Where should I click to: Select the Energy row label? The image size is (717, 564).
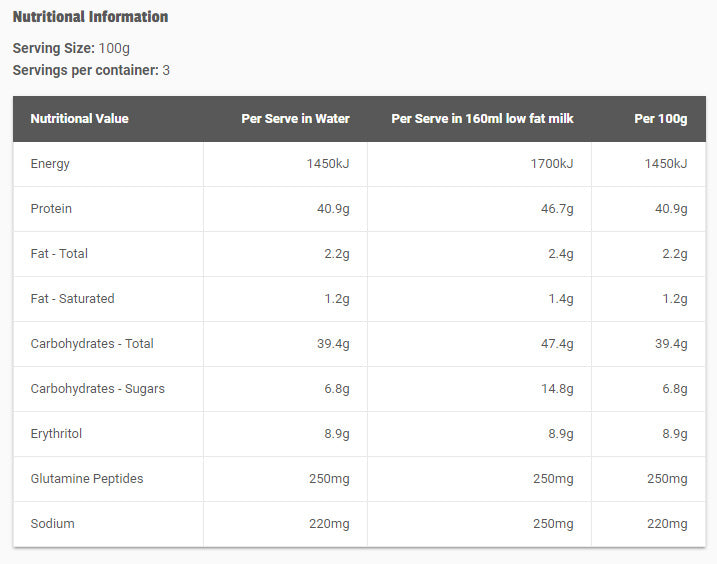coord(50,164)
